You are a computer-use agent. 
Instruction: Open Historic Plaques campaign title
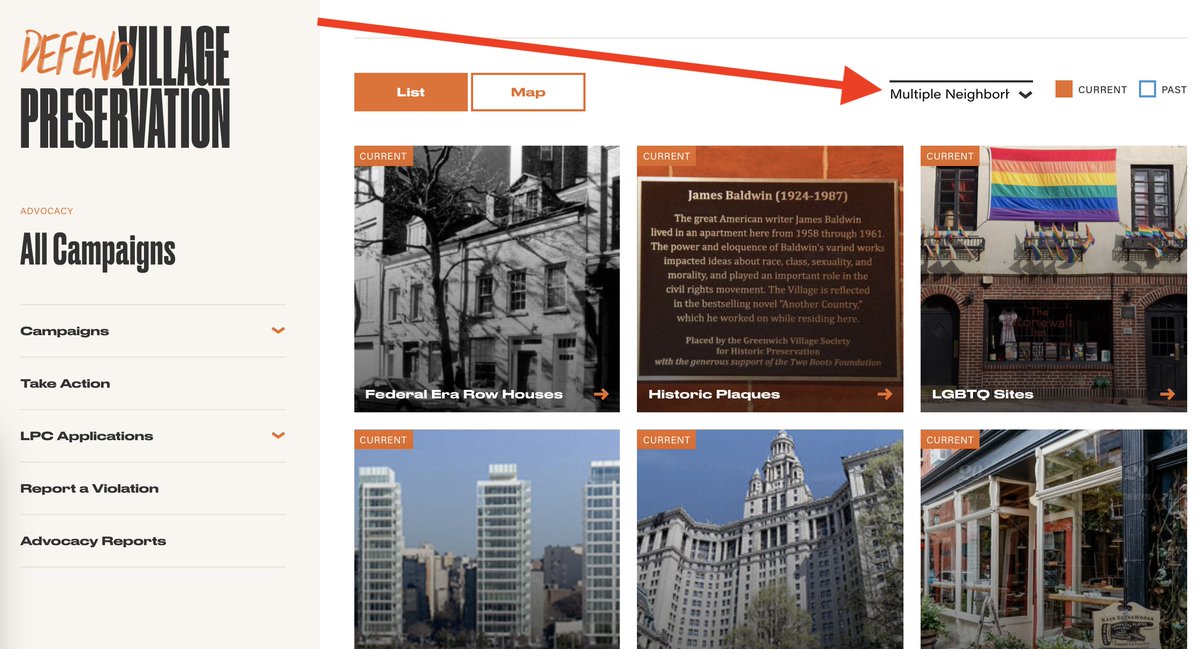click(714, 394)
